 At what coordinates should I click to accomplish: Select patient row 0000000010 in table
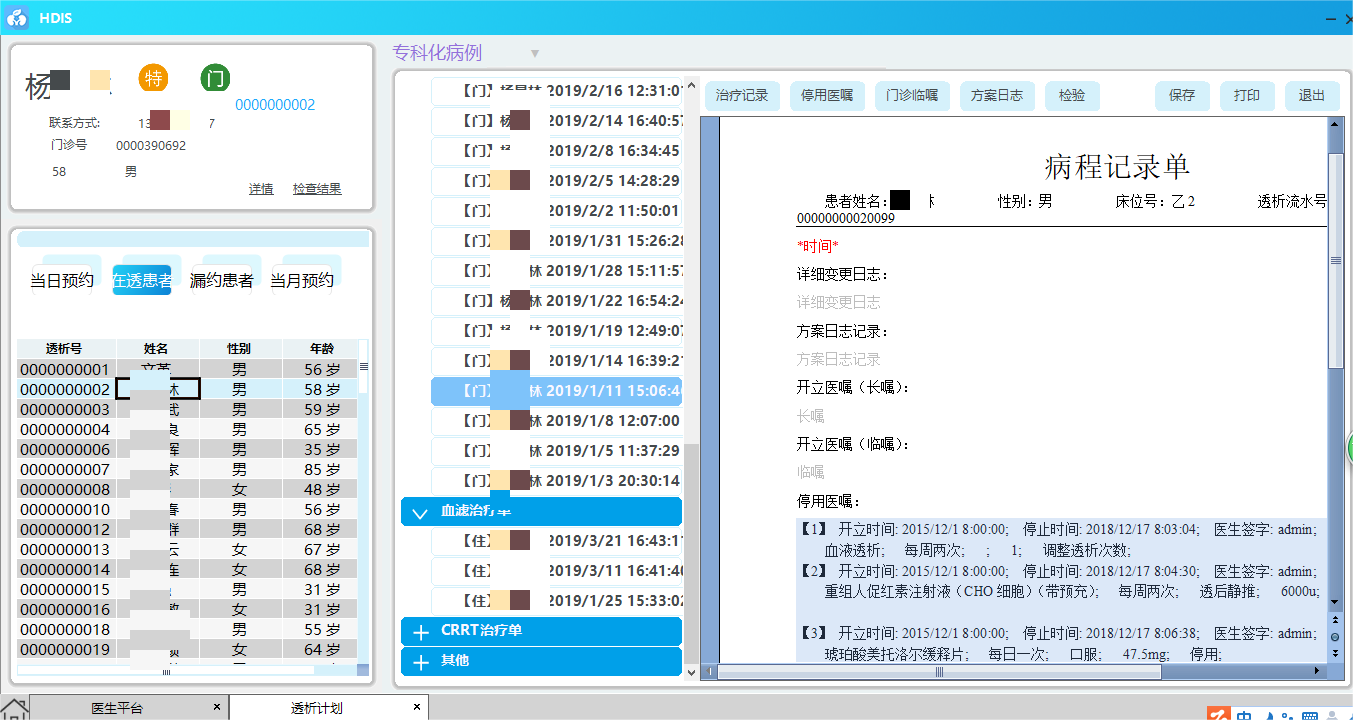pos(65,510)
